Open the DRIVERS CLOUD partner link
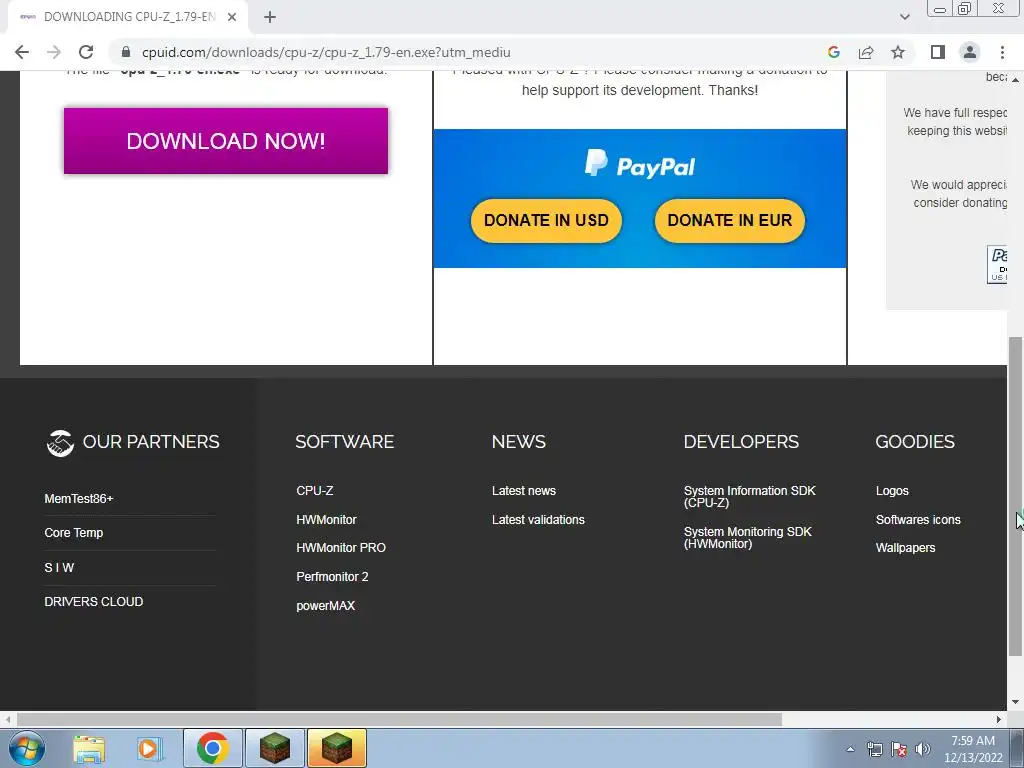The height and width of the screenshot is (768, 1024). pos(93,602)
